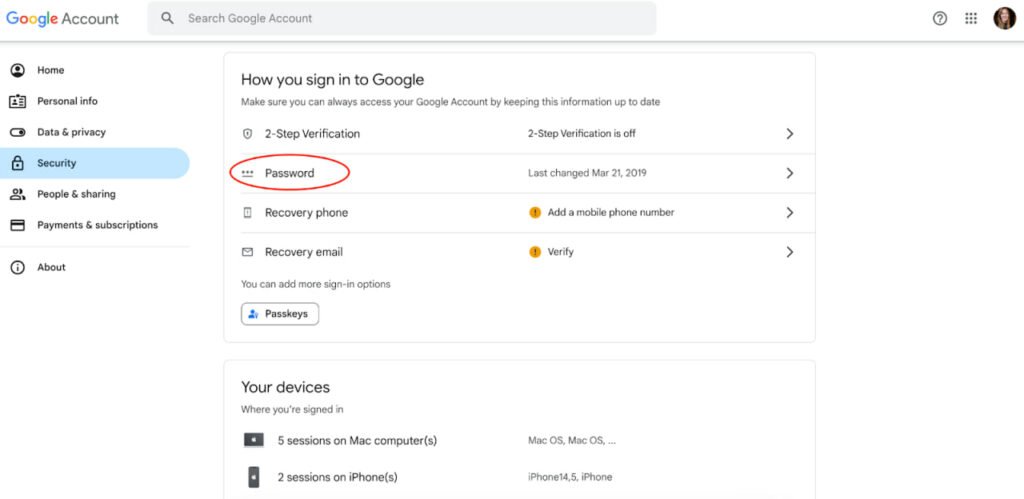Image resolution: width=1024 pixels, height=499 pixels.
Task: Open the help question mark icon
Action: 940,18
